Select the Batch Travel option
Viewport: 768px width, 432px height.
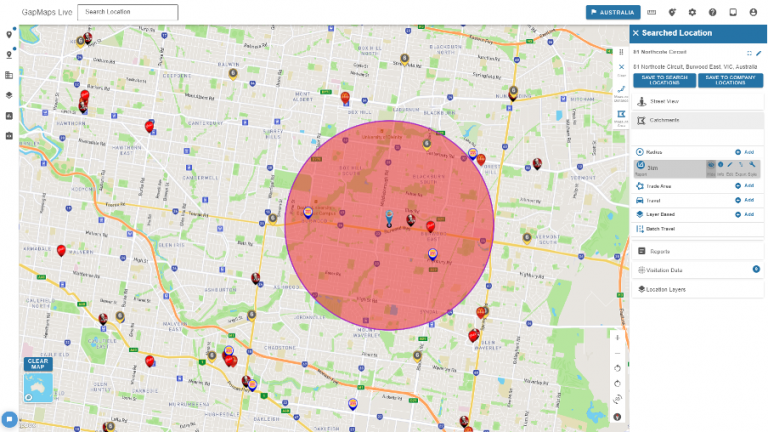[664, 229]
